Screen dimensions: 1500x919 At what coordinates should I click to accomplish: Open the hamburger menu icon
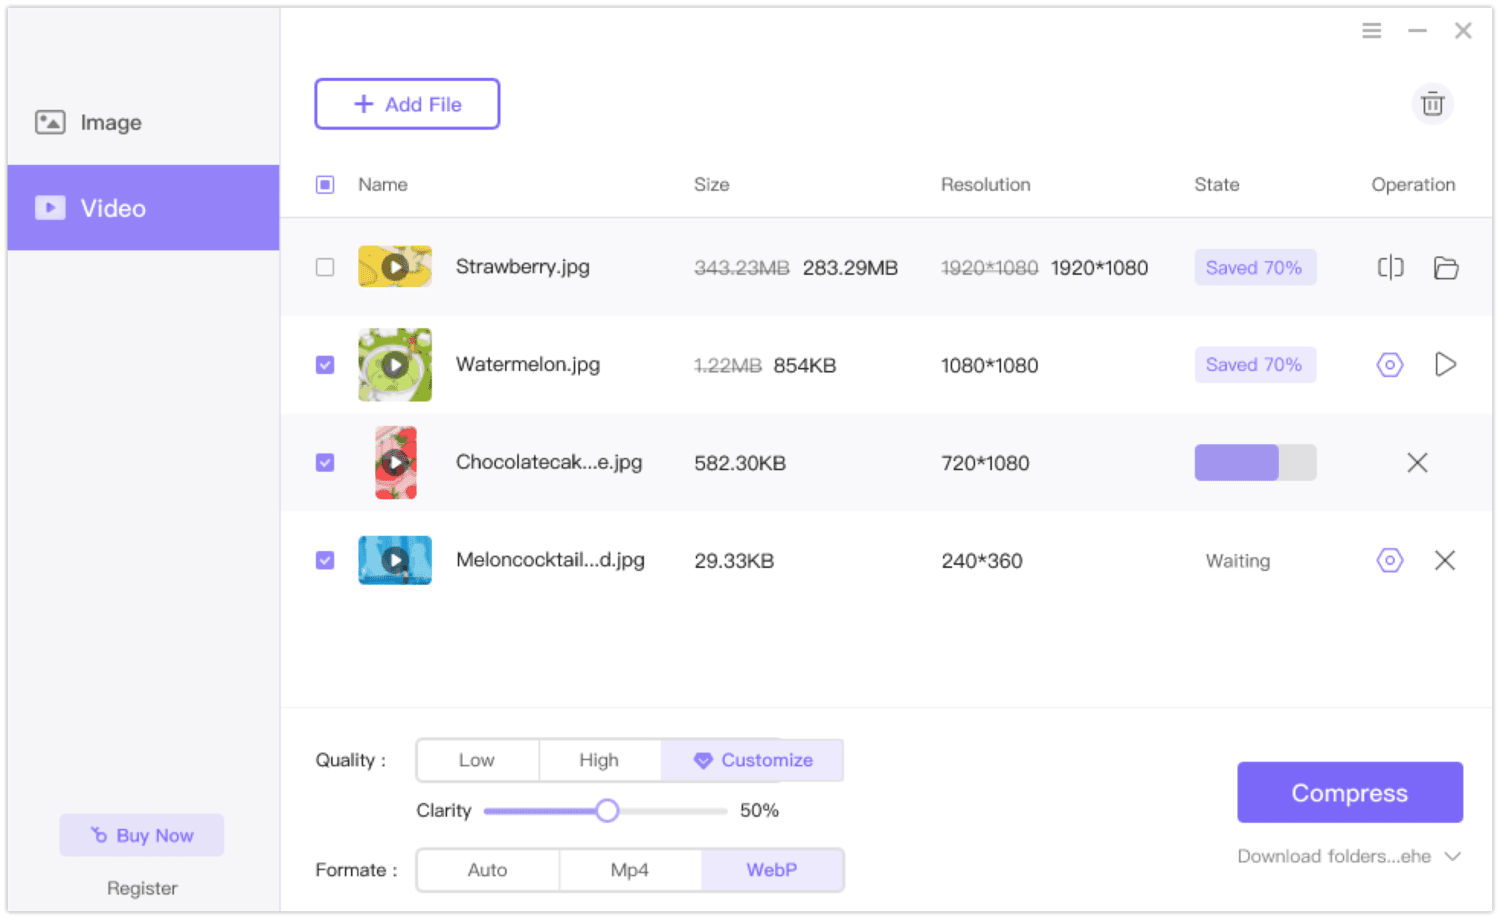(1371, 31)
